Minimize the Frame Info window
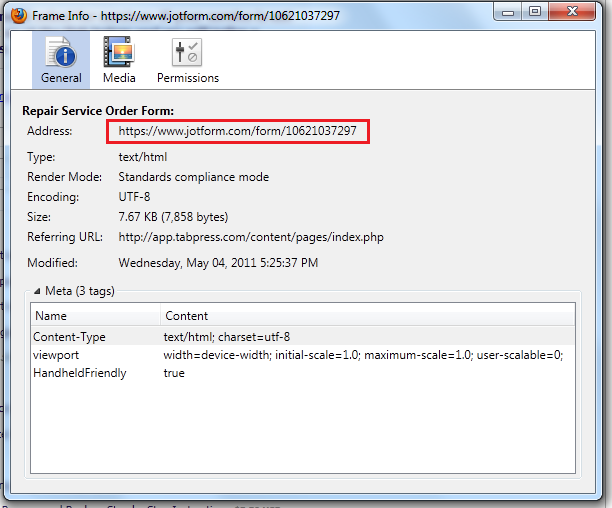612x508 pixels. [x=508, y=11]
